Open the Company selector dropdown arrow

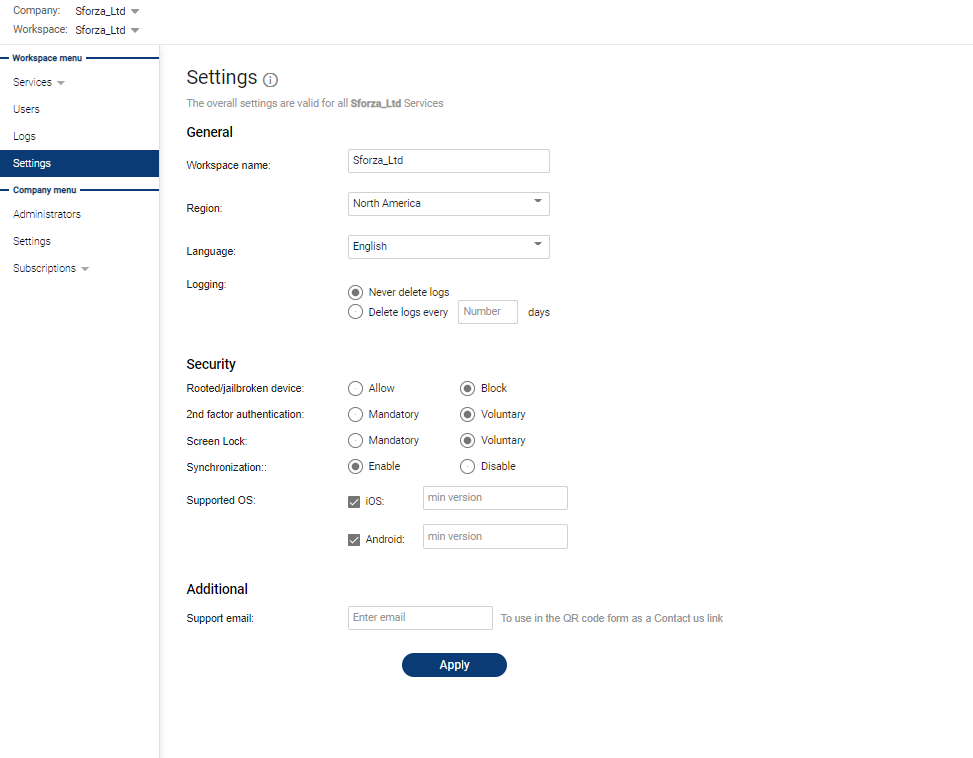click(135, 11)
